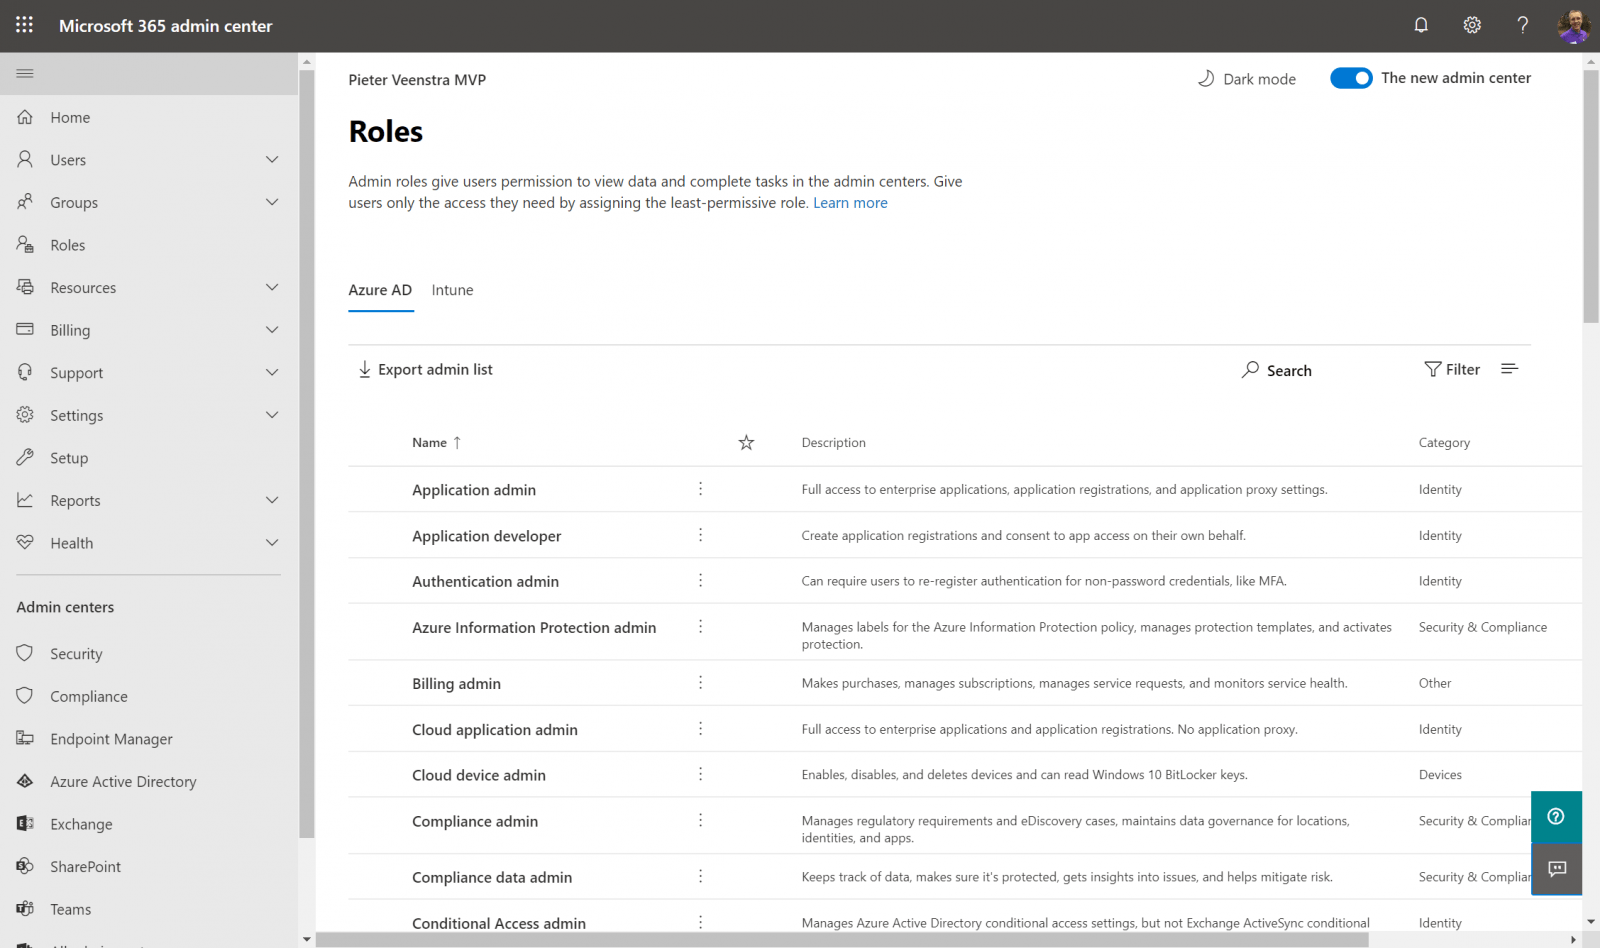This screenshot has width=1600, height=948.
Task: Open the app launcher waffle icon
Action: [25, 25]
